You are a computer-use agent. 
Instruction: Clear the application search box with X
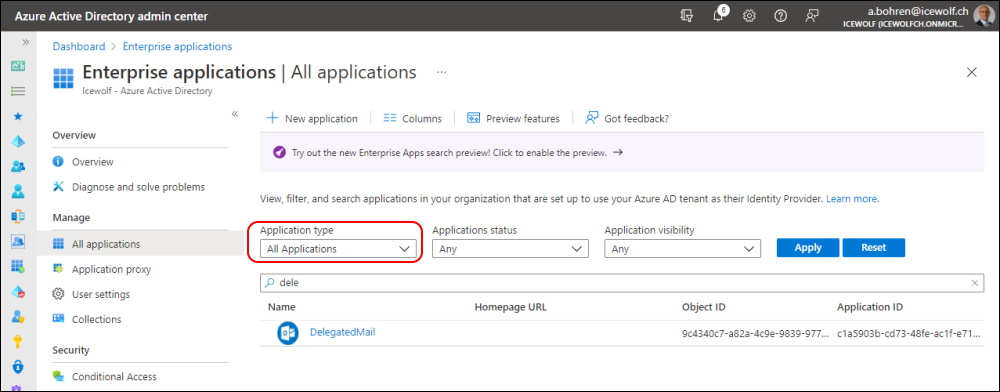click(x=974, y=283)
